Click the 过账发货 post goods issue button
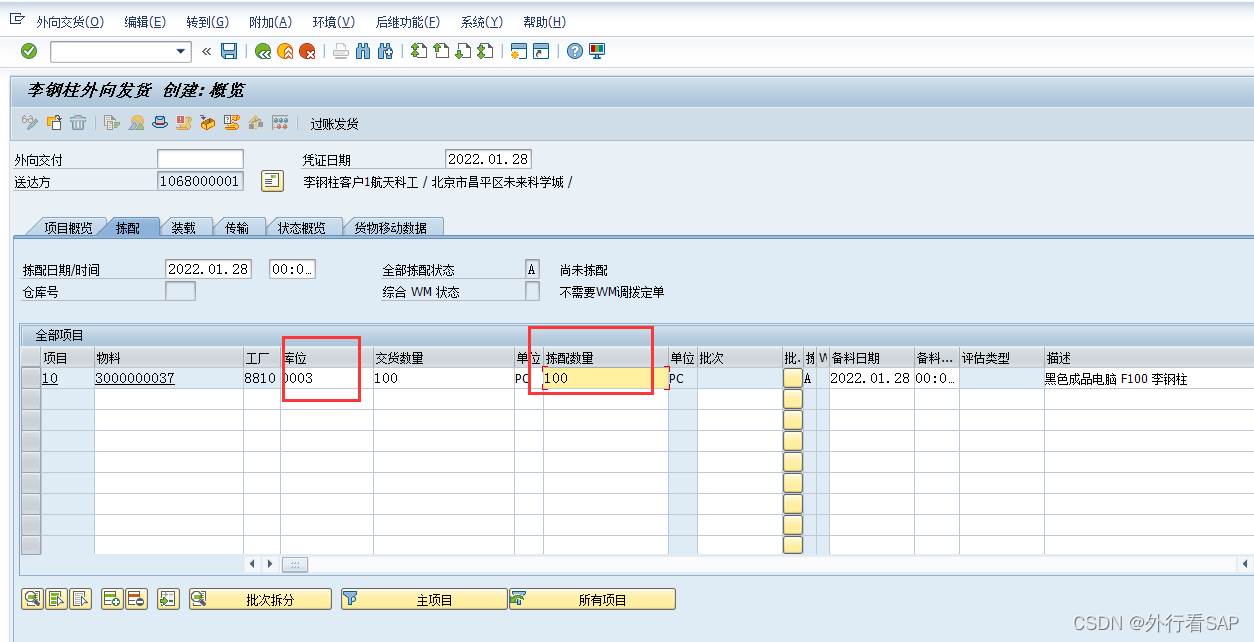 click(334, 124)
